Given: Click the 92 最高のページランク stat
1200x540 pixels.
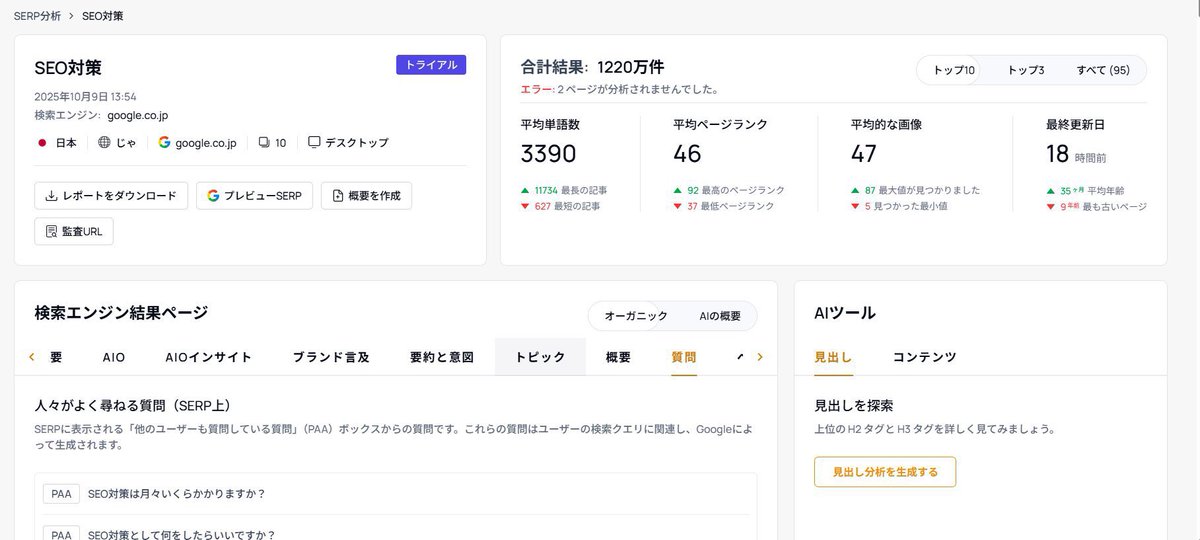Looking at the screenshot, I should point(729,190).
